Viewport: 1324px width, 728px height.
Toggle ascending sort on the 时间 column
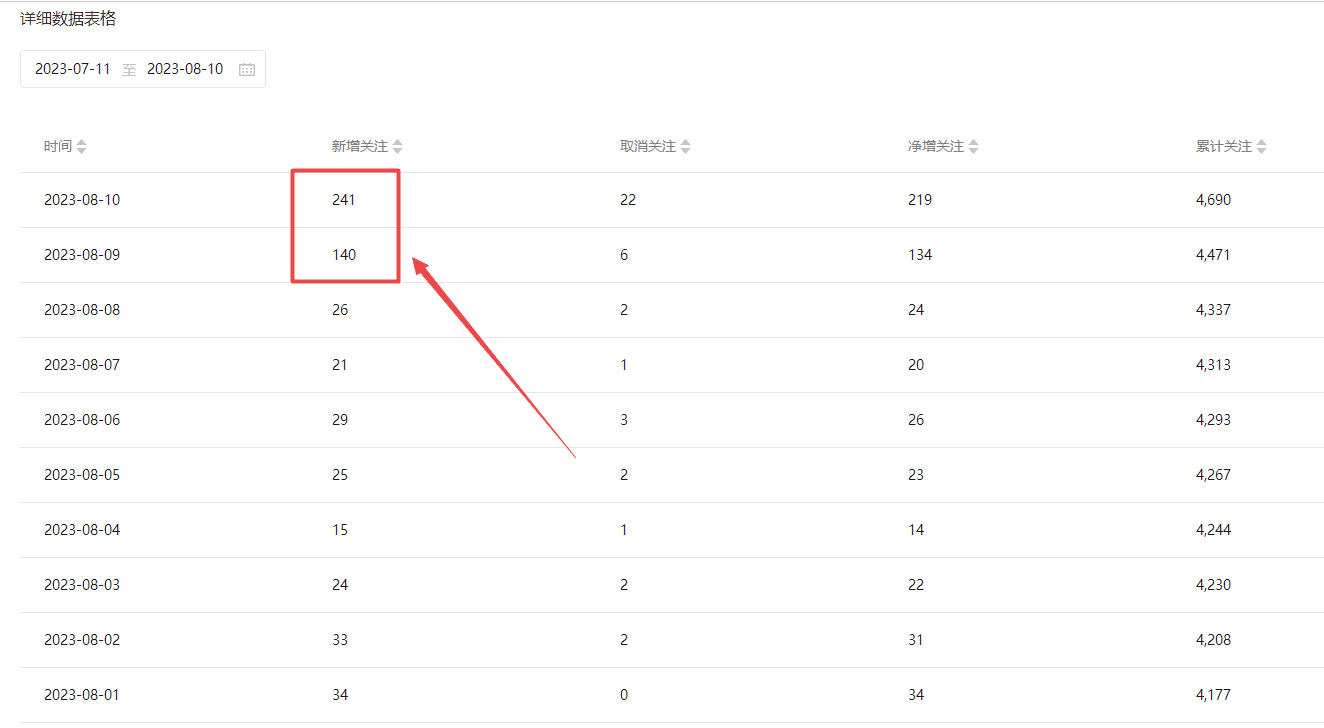(x=81, y=141)
